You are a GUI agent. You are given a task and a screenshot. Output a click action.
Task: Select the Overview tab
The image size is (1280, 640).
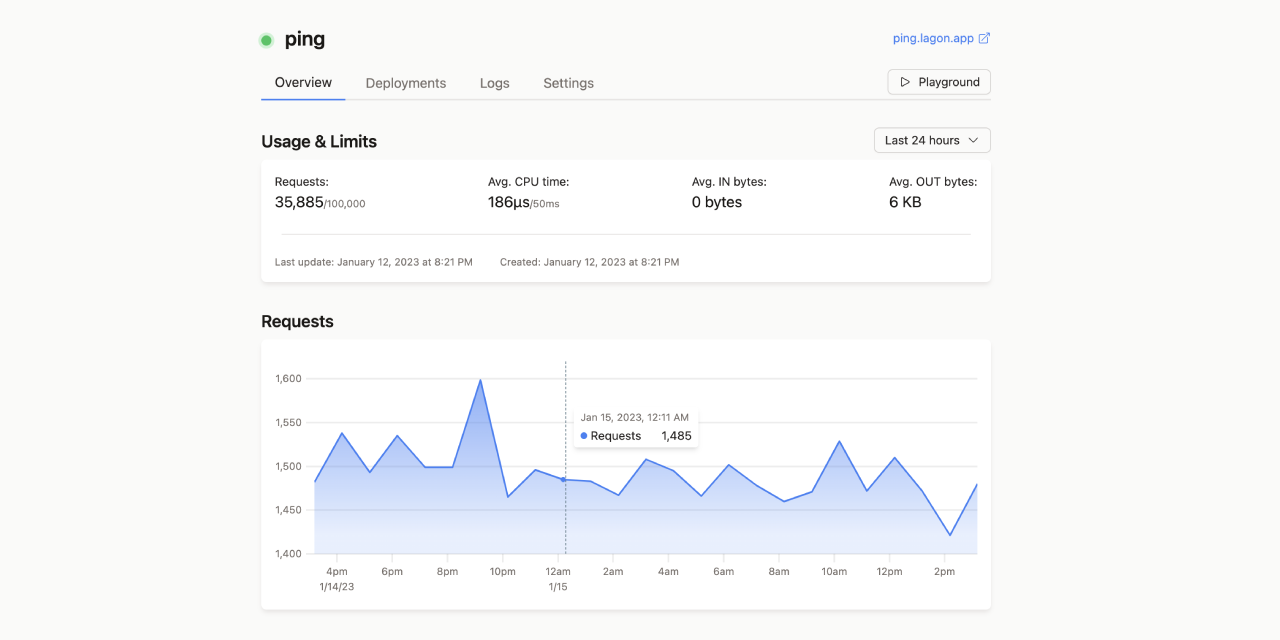point(303,83)
